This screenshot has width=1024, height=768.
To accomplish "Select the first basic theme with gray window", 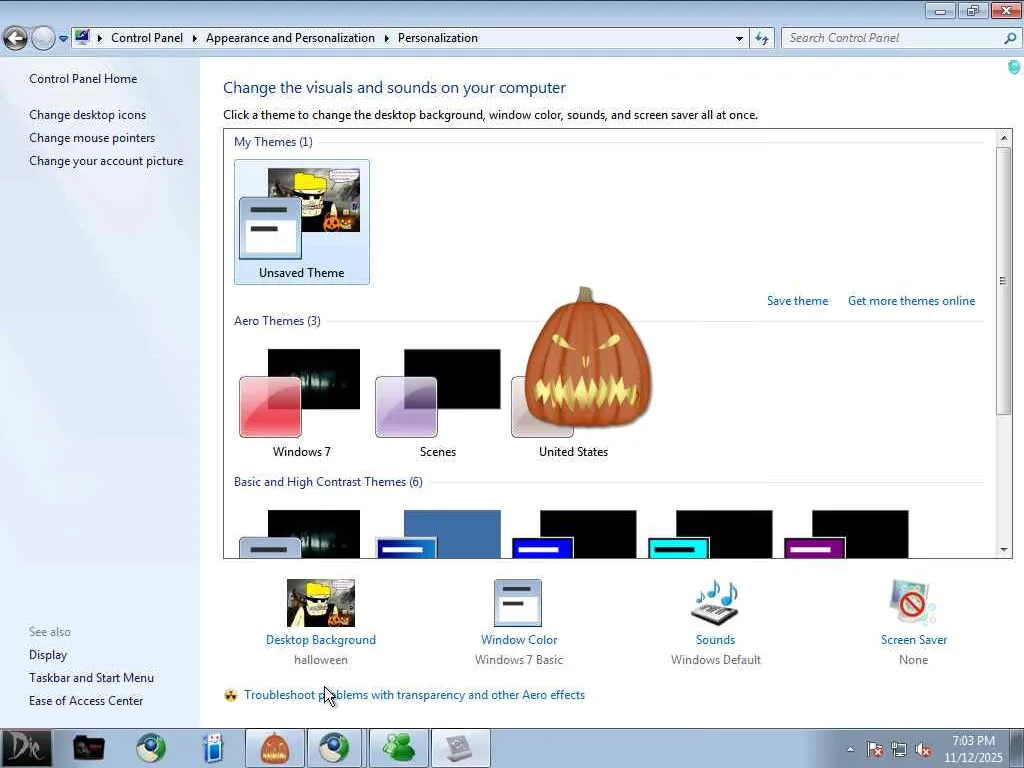I will tap(300, 534).
